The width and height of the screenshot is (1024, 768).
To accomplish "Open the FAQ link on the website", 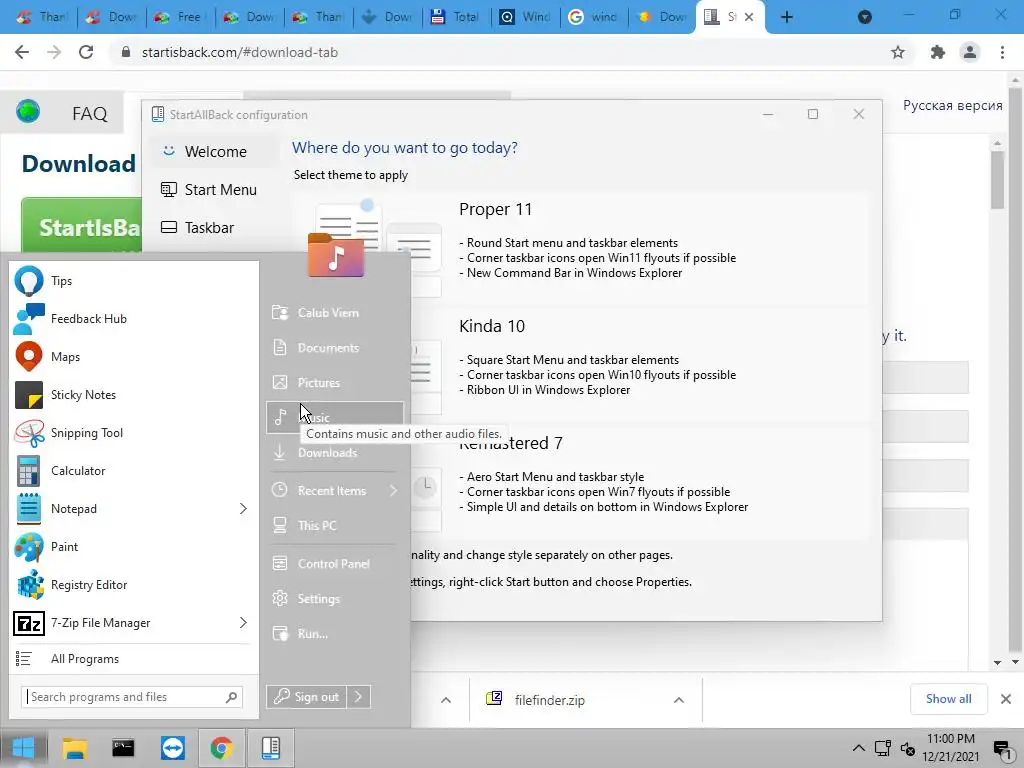I will coord(89,114).
